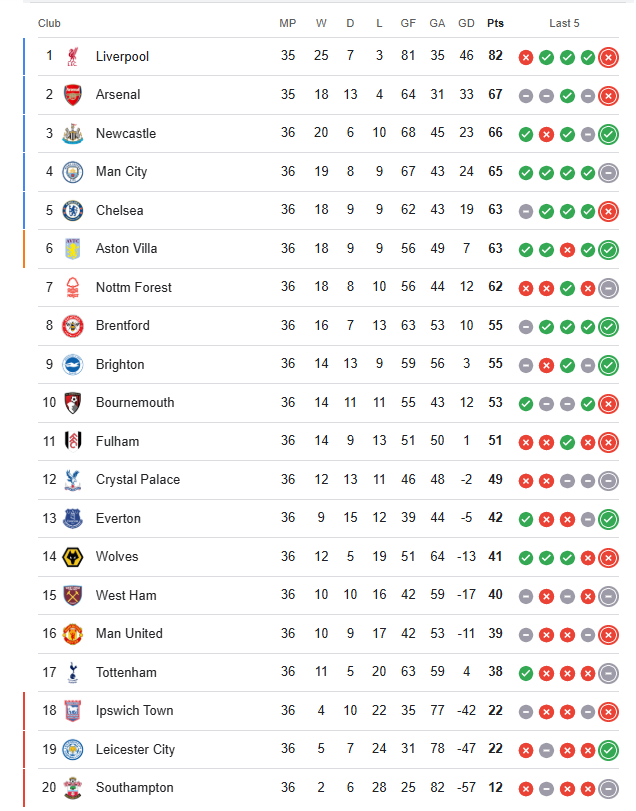Click the Pts column header
636x811 pixels.
[495, 23]
